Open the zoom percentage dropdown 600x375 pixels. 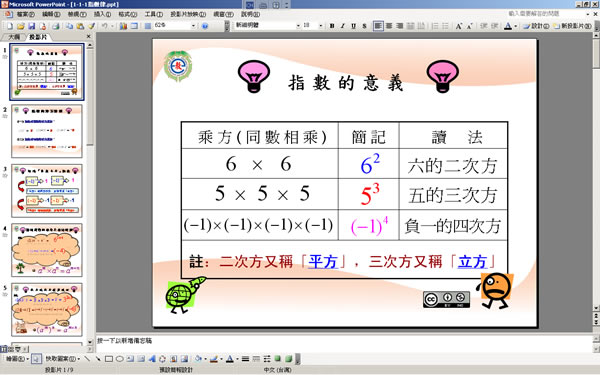click(193, 26)
